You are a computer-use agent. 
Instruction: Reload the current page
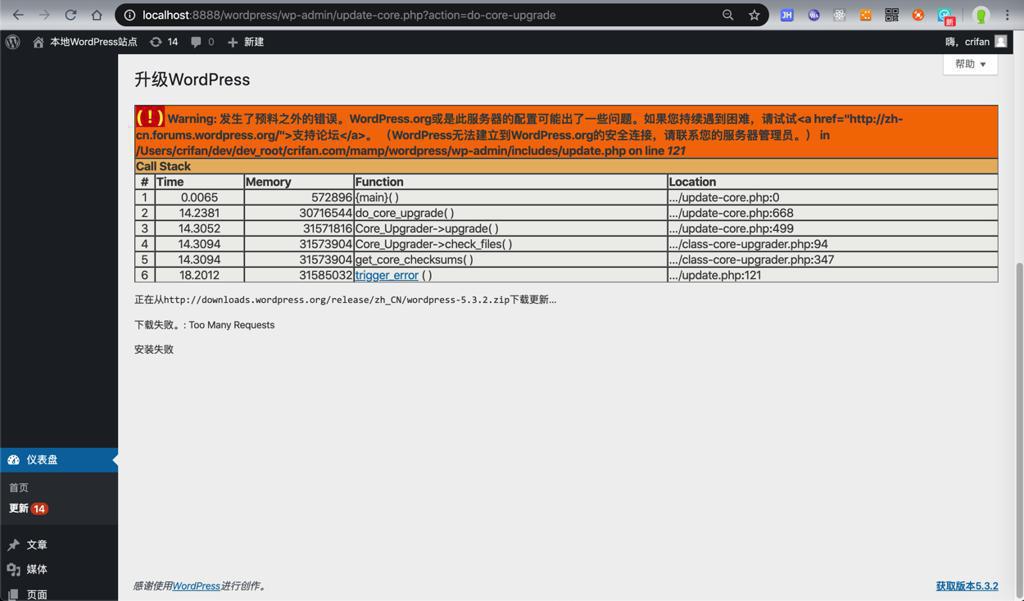71,15
